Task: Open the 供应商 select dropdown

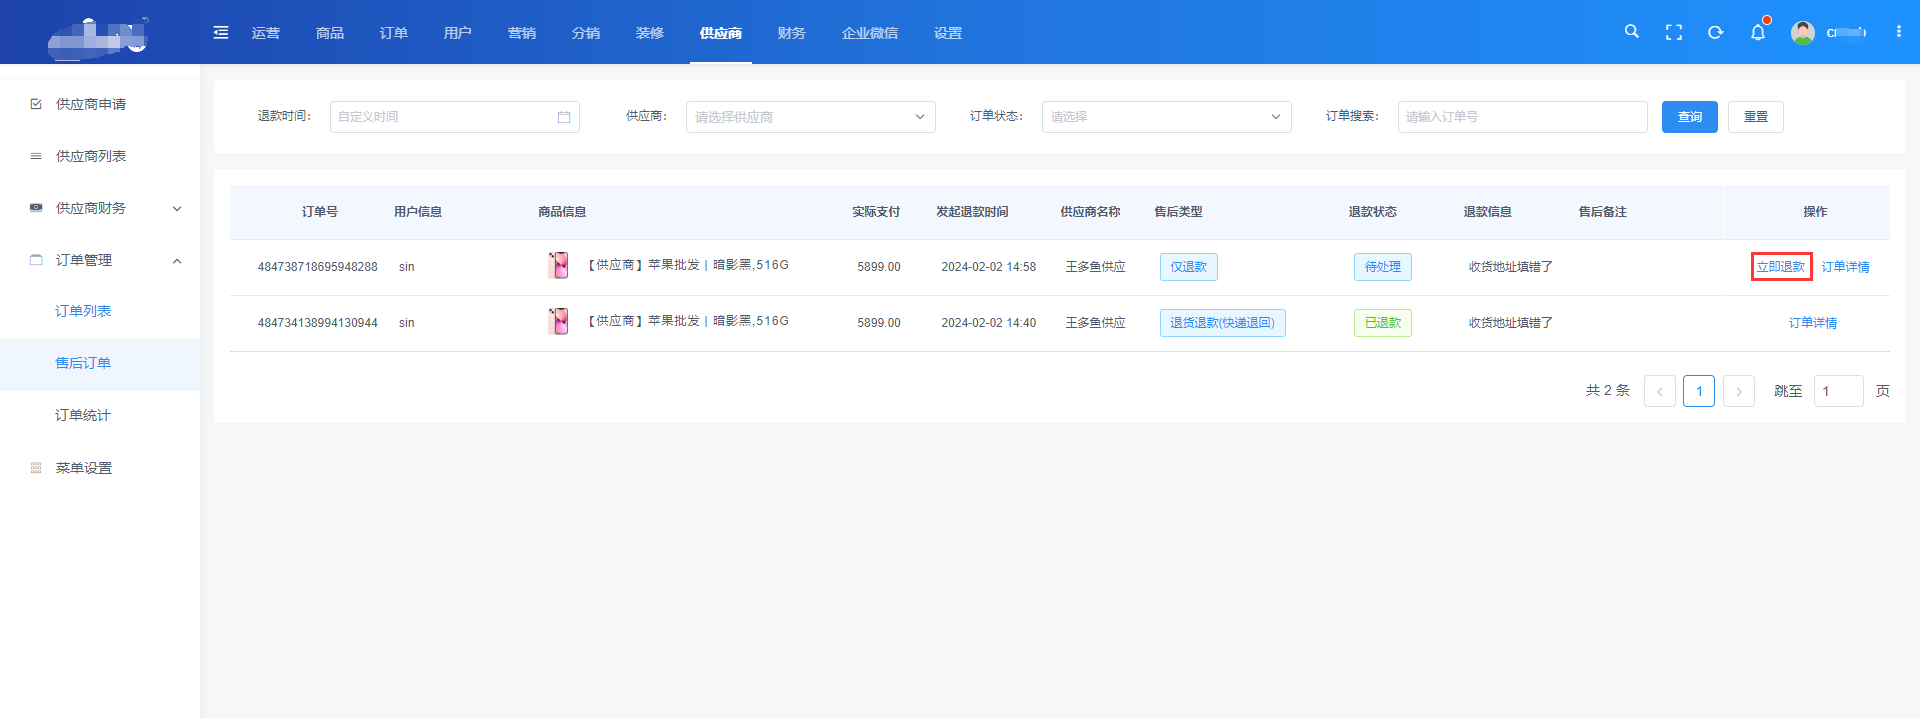Action: [x=811, y=117]
